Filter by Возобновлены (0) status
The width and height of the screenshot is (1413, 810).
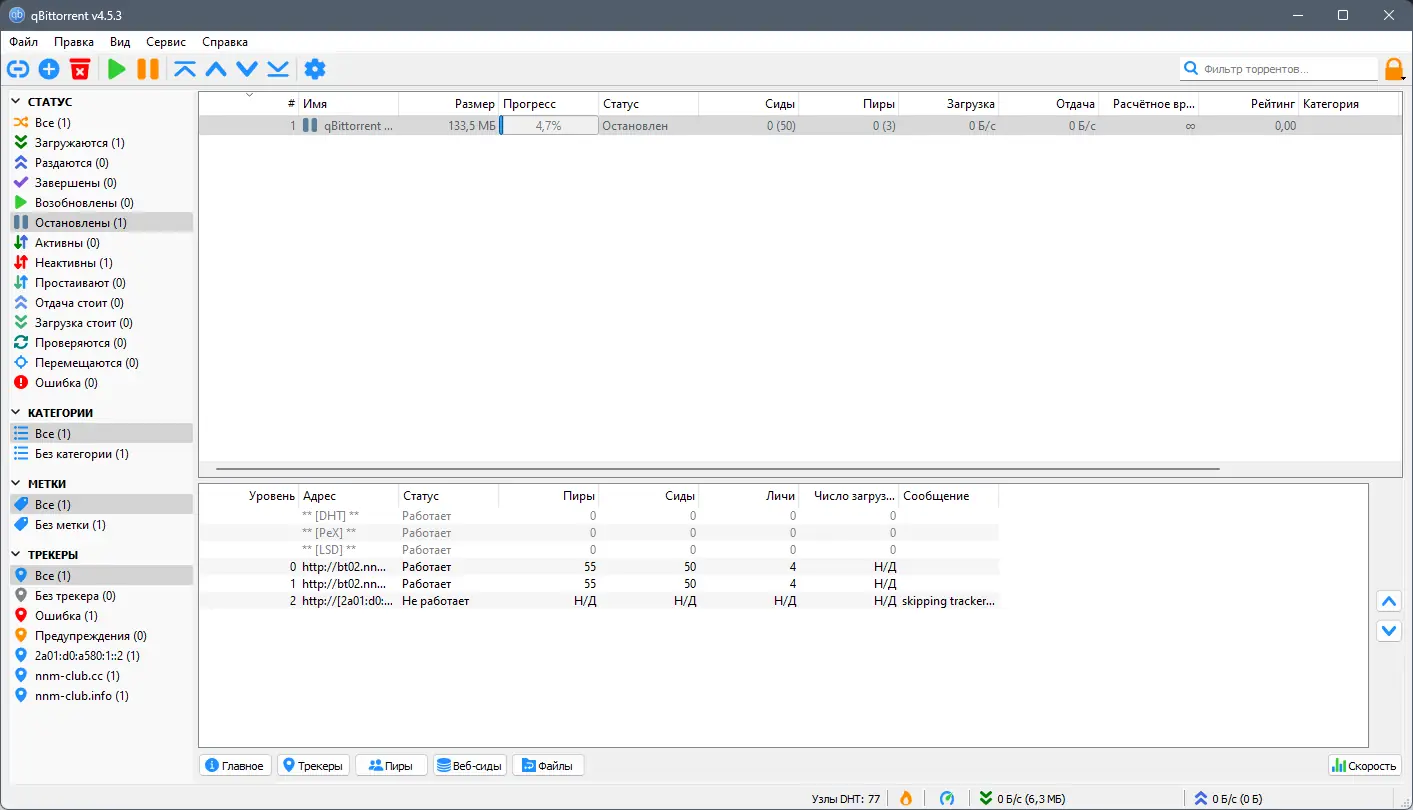(x=101, y=203)
